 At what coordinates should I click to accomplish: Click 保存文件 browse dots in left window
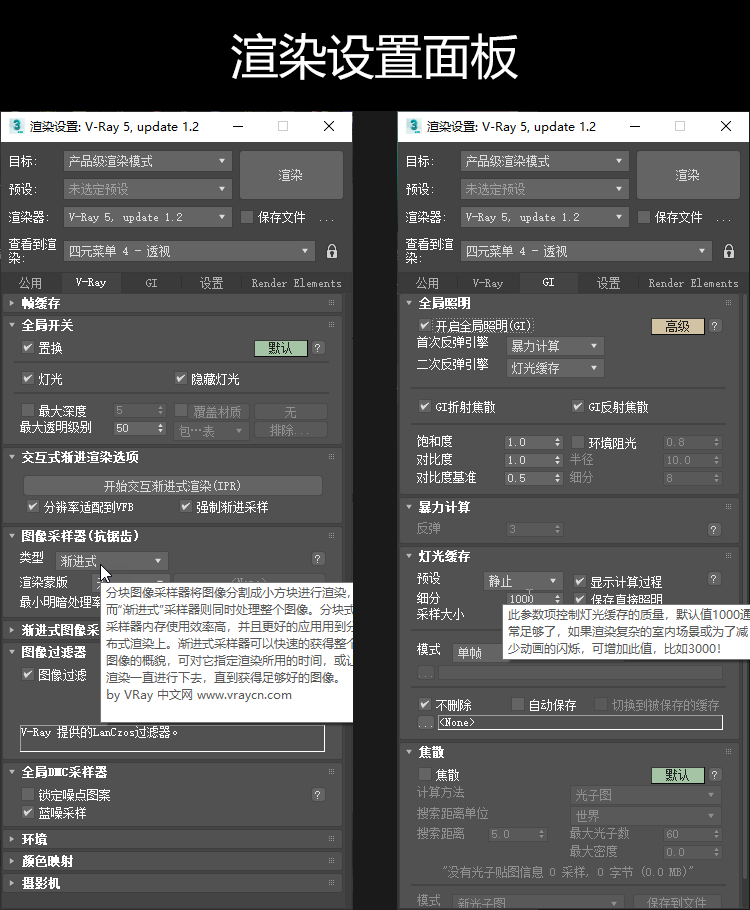(326, 219)
